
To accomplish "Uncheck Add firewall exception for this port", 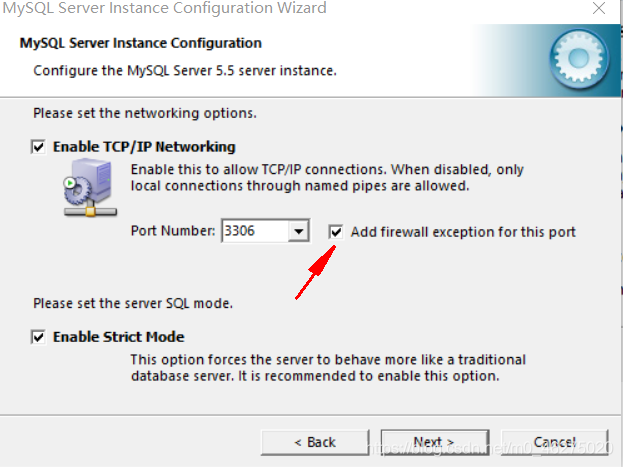I will pyautogui.click(x=337, y=232).
